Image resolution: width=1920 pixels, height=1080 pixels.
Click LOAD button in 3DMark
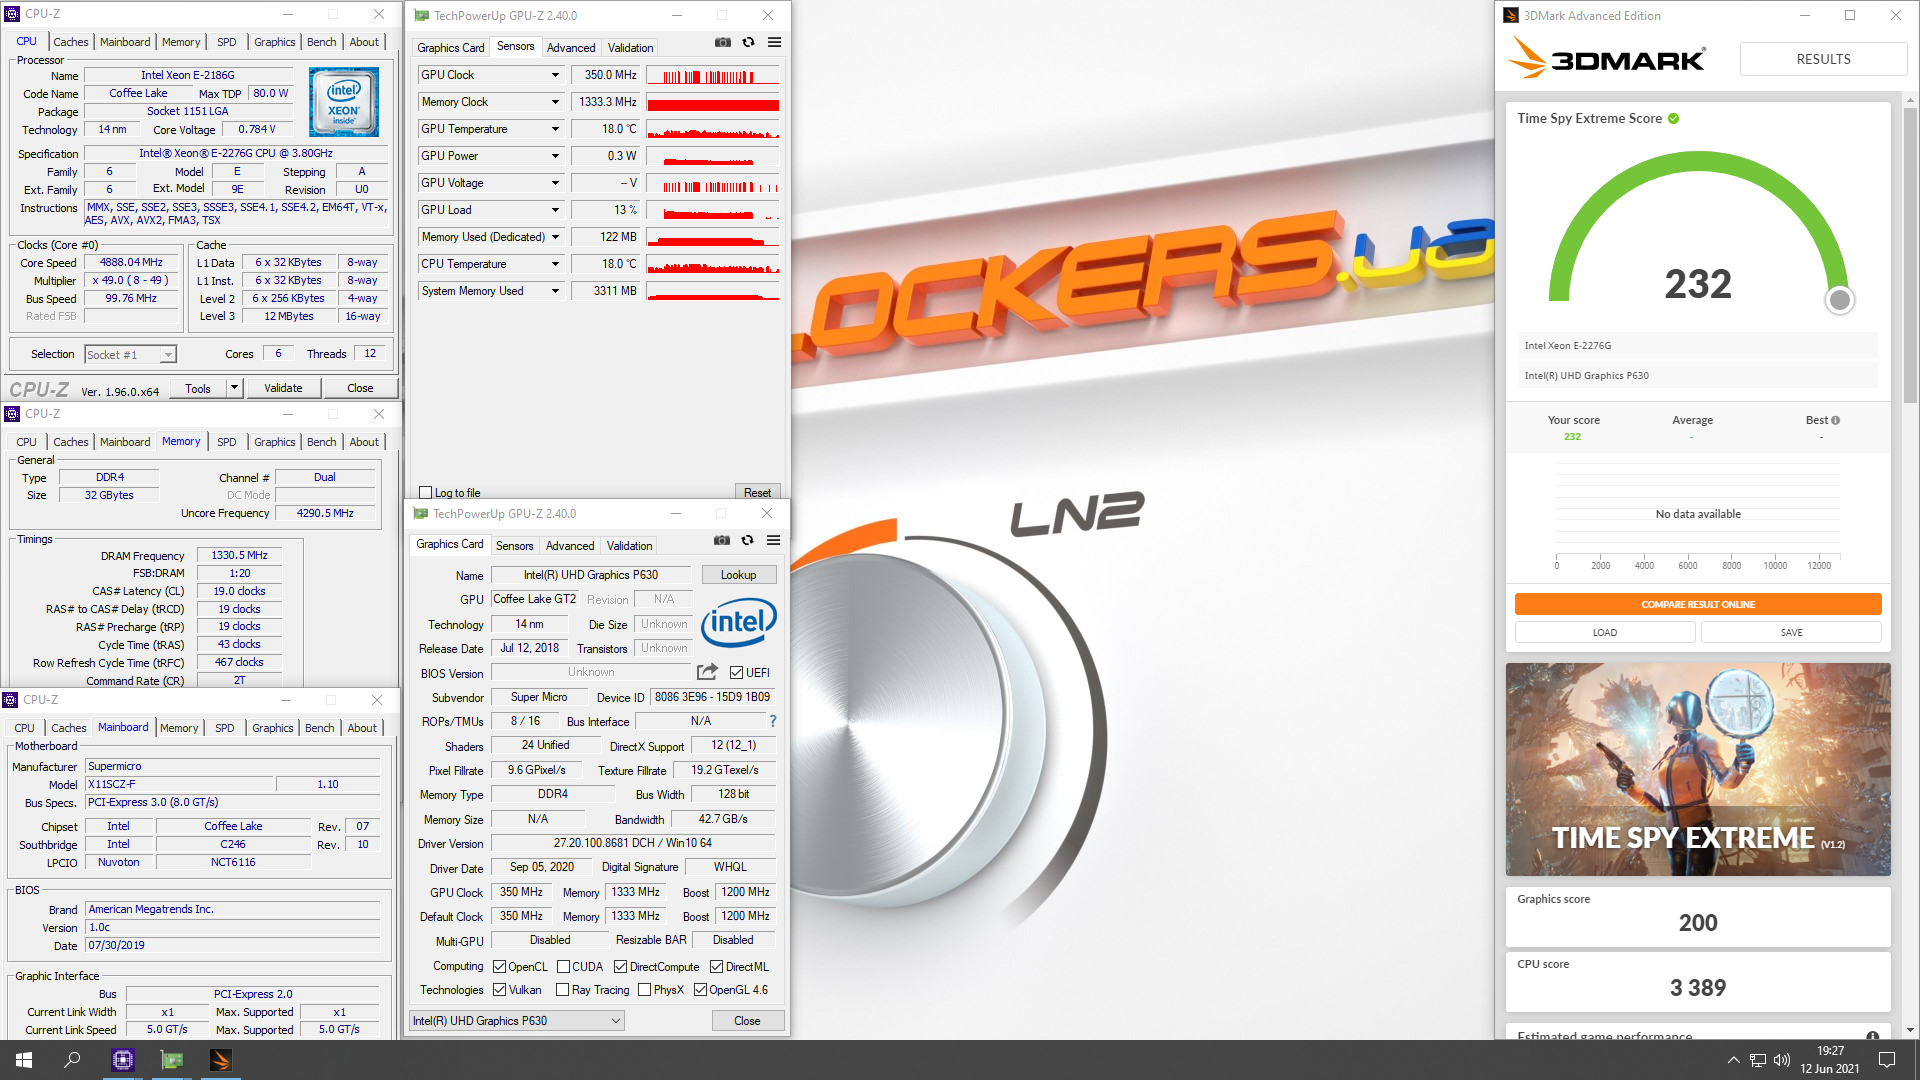[1605, 632]
